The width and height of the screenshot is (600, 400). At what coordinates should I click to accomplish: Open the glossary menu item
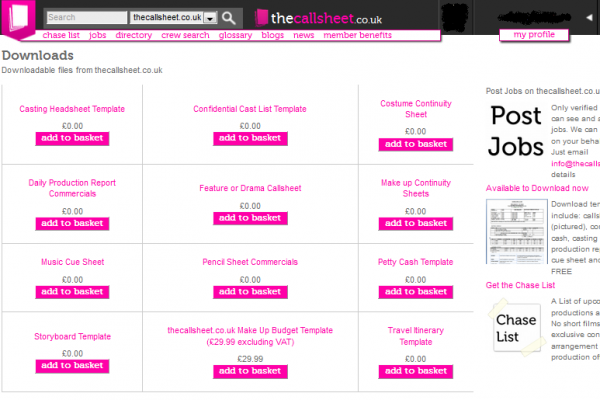[235, 35]
